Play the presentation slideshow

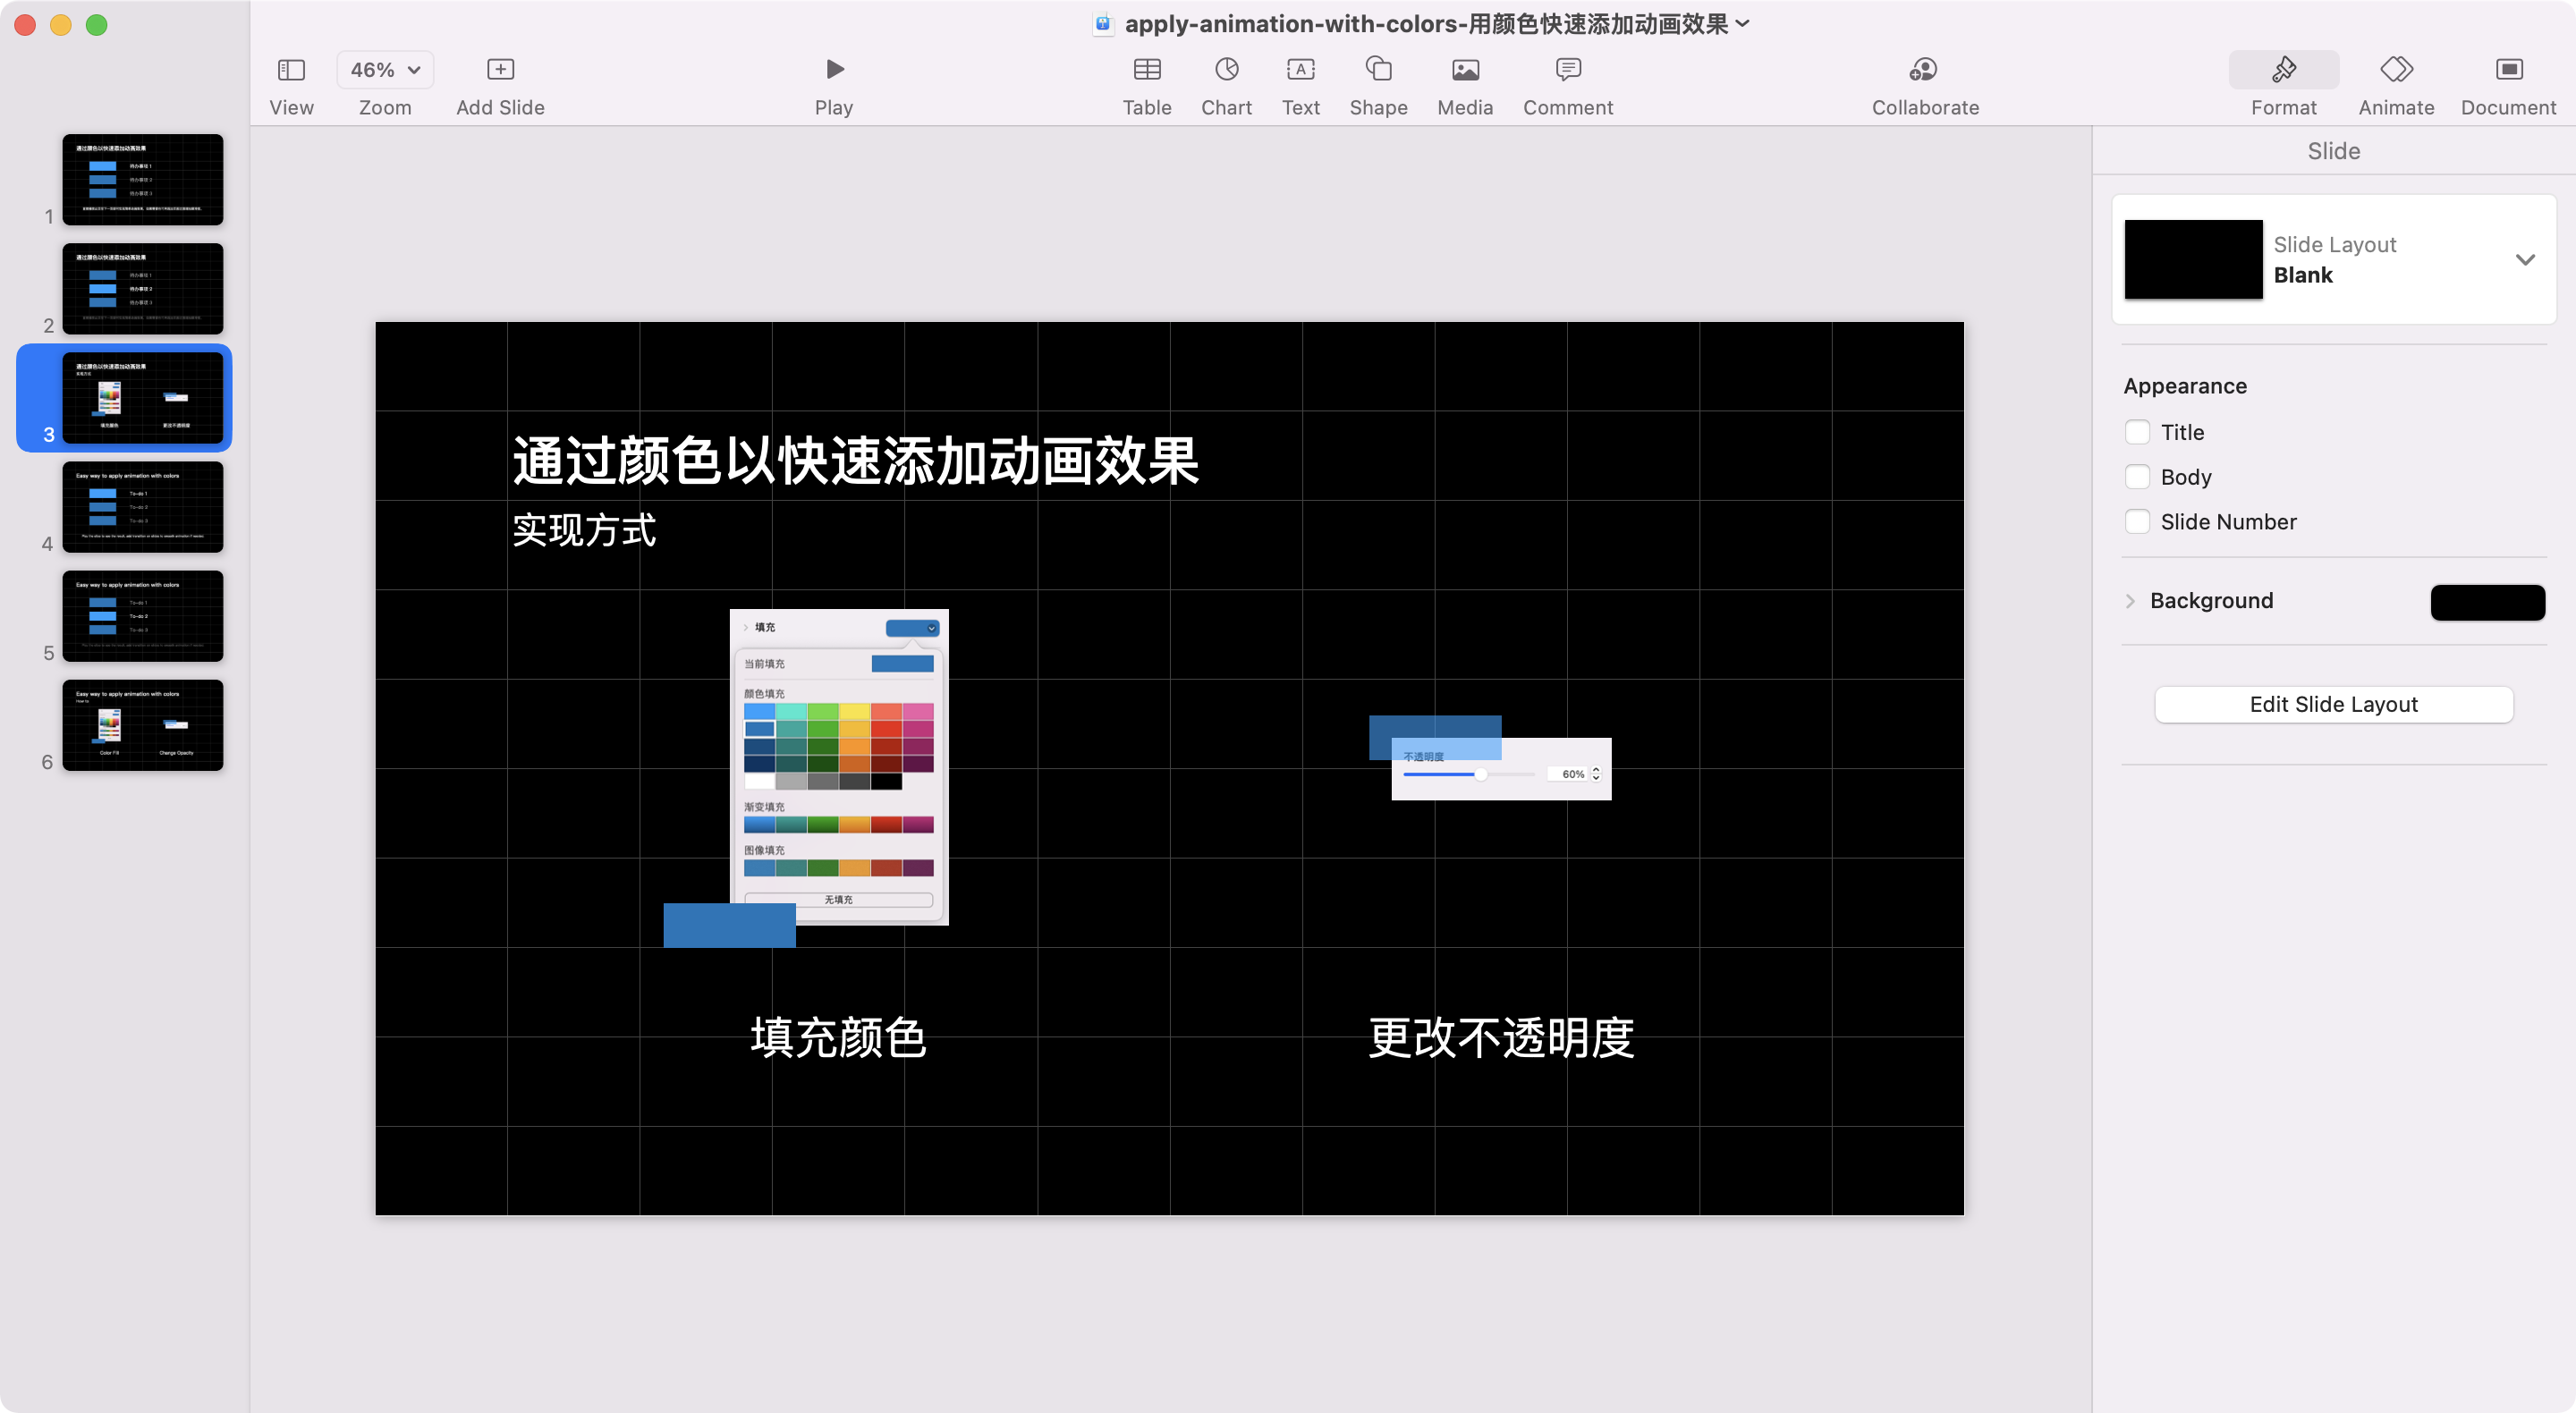pos(833,70)
